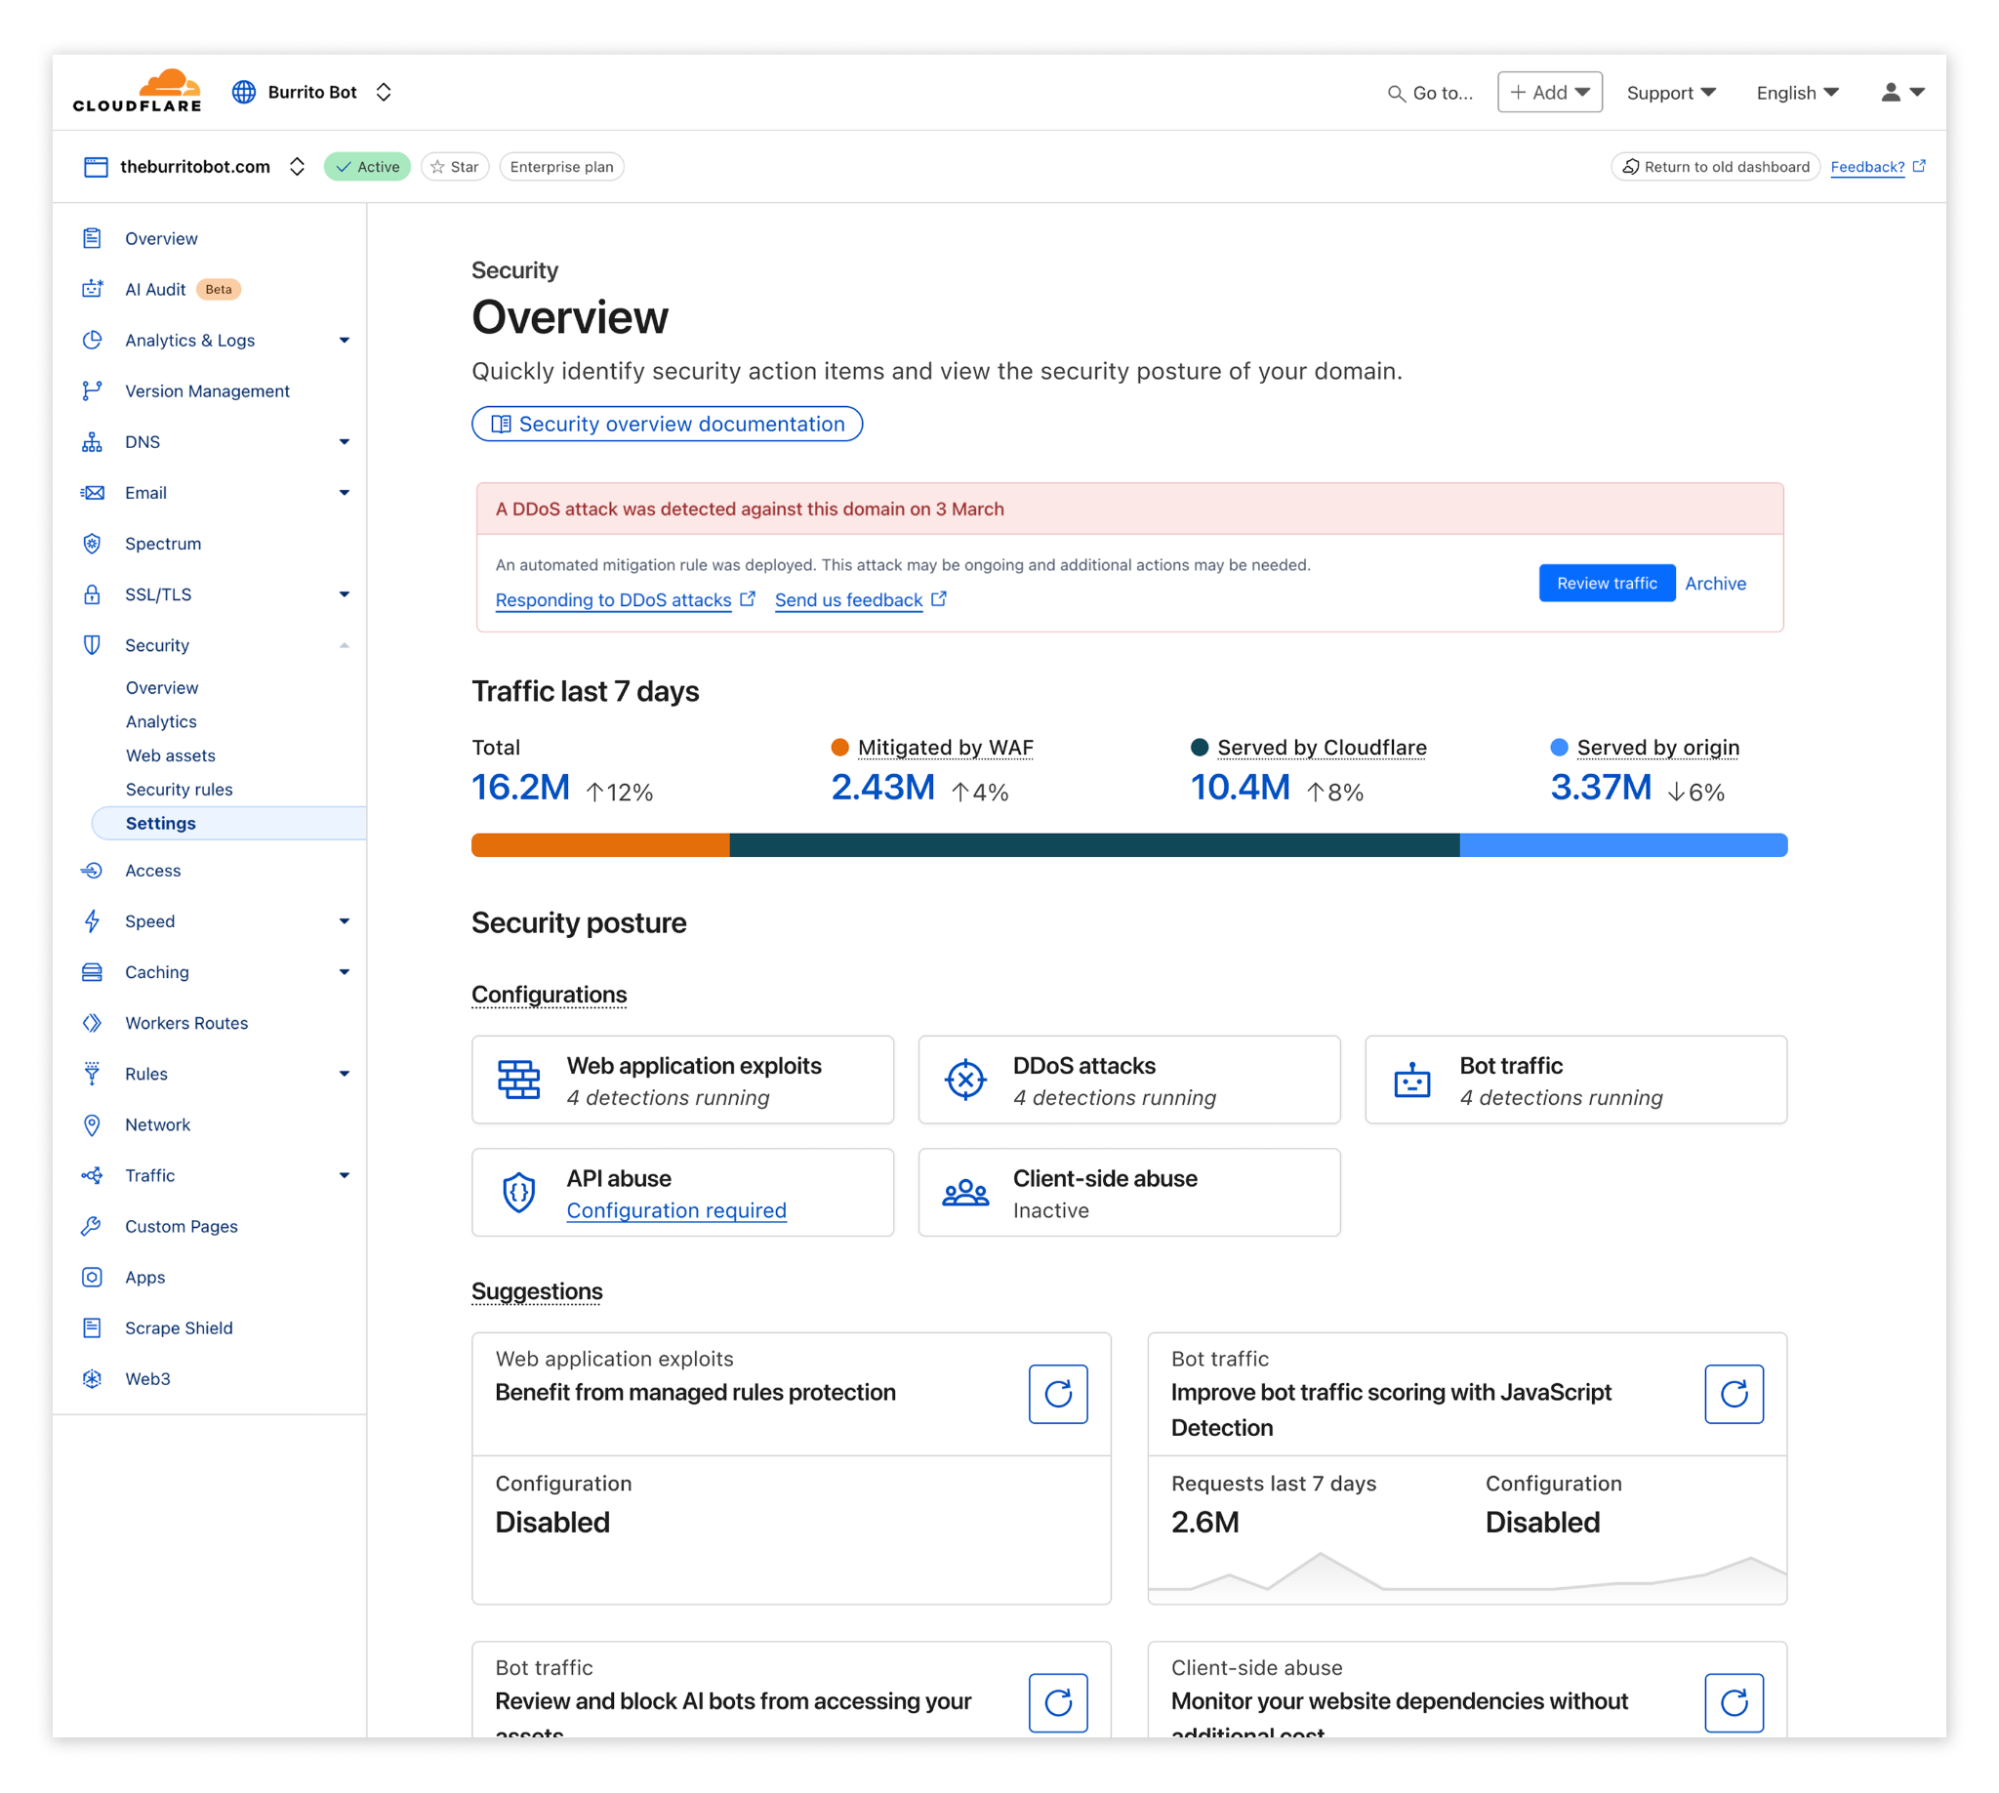Image resolution: width=1999 pixels, height=1793 pixels.
Task: Click the Spectrum shield icon
Action: pos(92,544)
